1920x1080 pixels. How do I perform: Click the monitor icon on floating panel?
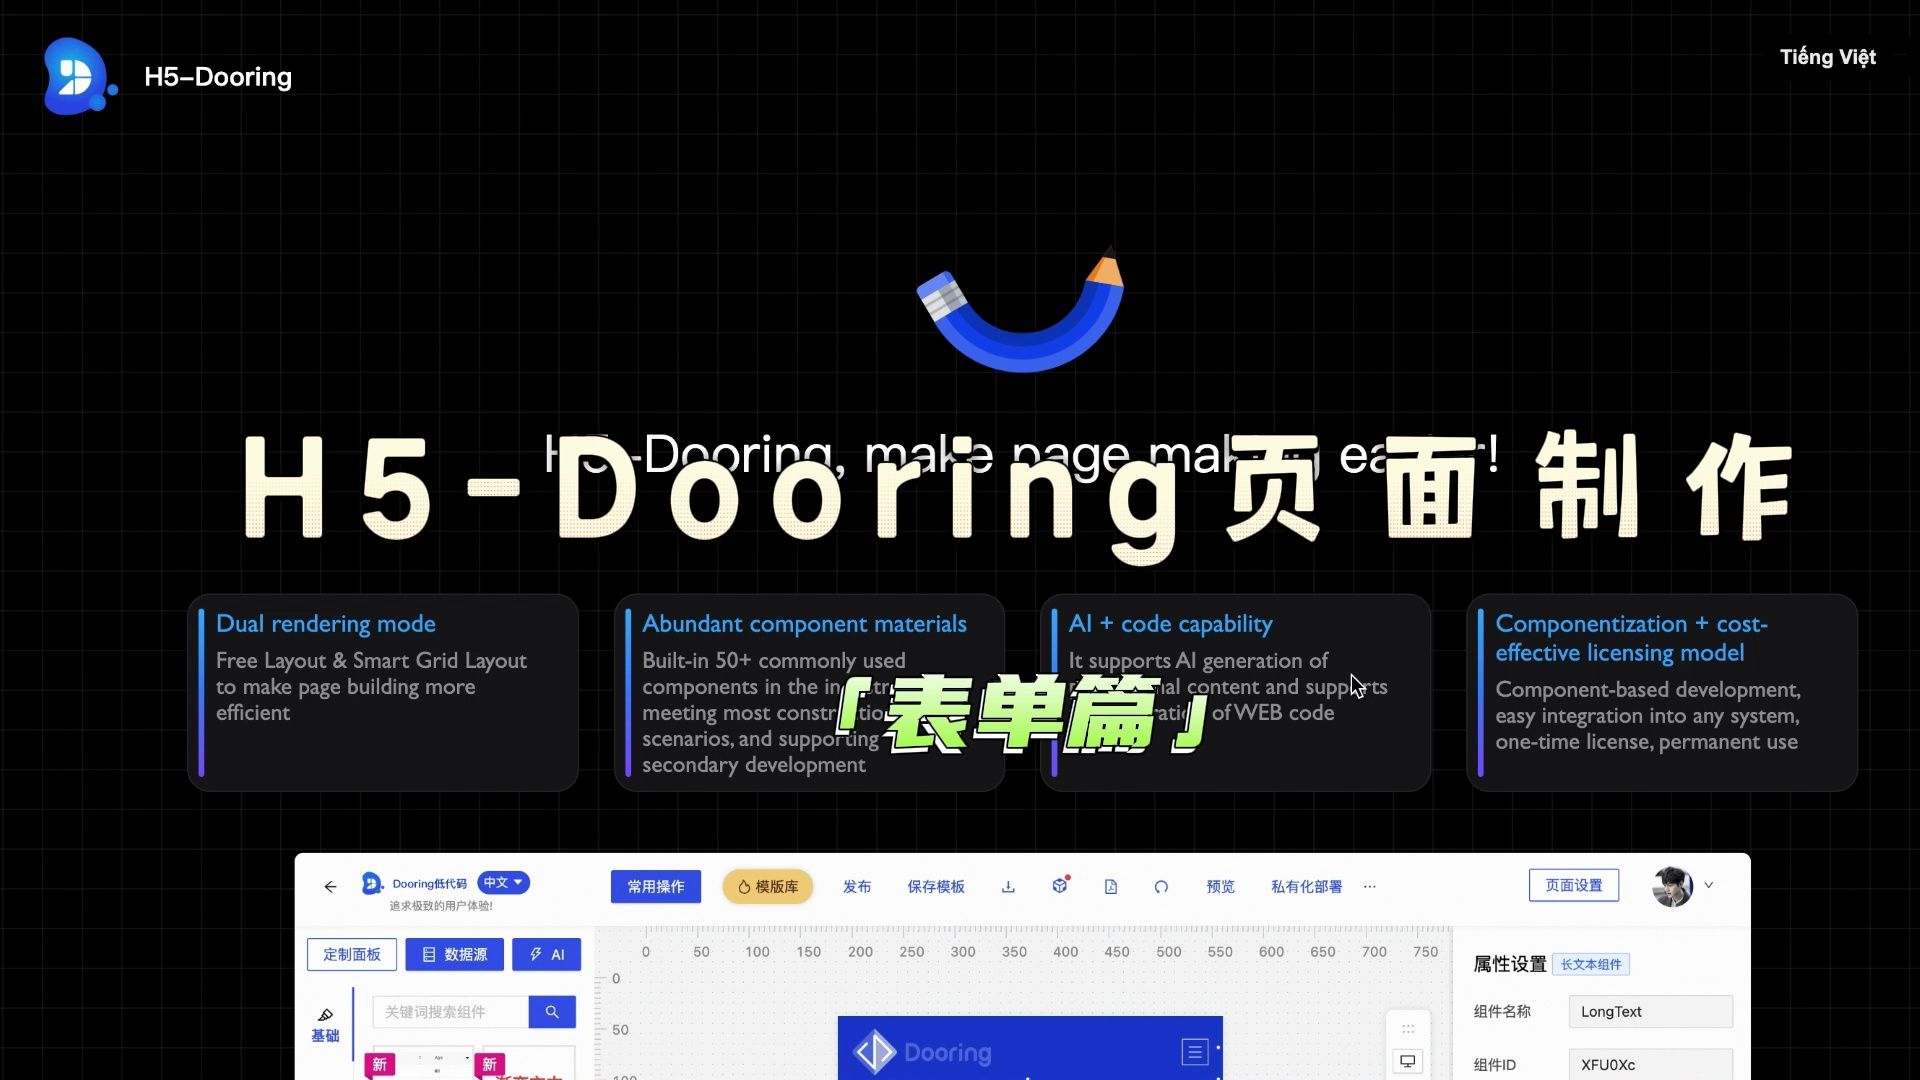click(x=1408, y=1061)
